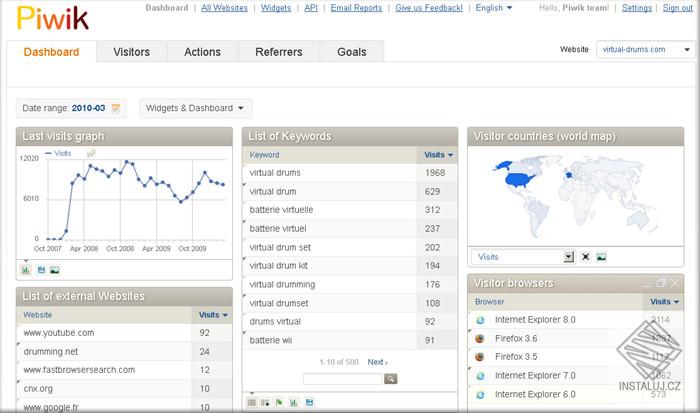
Task: Click the keyword search input field
Action: (342, 379)
